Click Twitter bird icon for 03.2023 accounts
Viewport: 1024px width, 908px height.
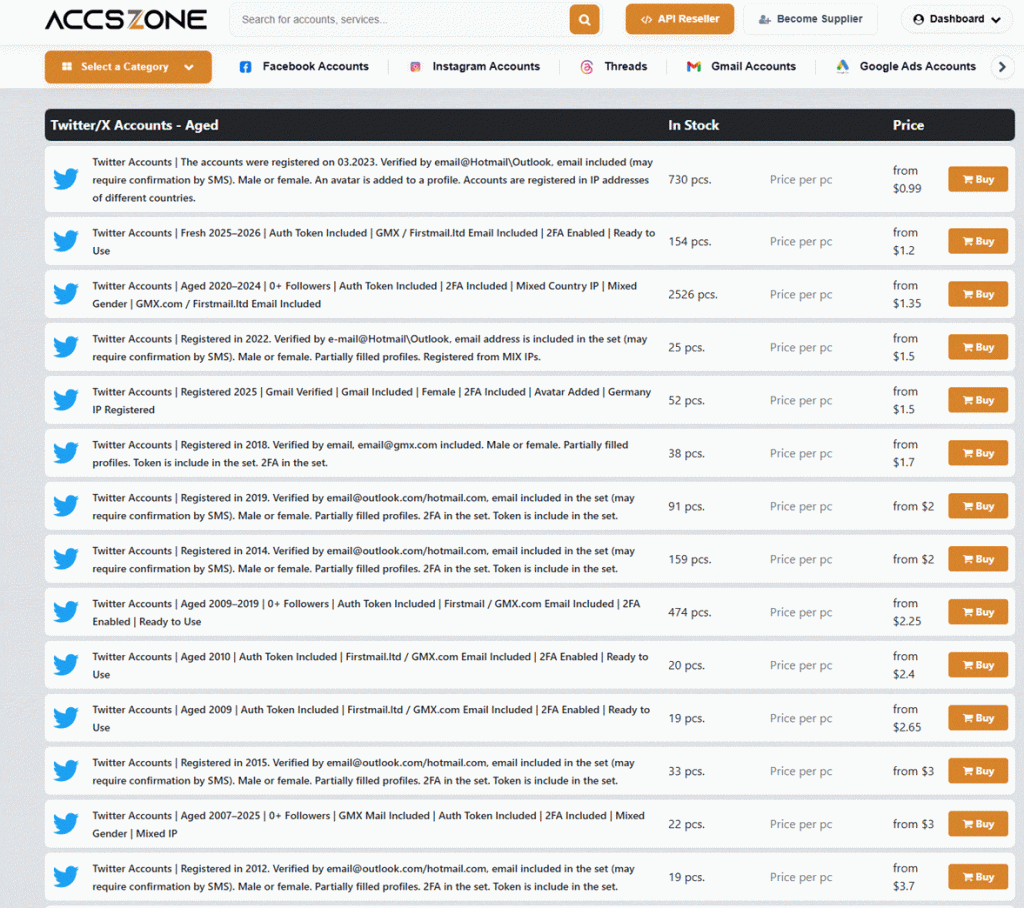tap(66, 179)
